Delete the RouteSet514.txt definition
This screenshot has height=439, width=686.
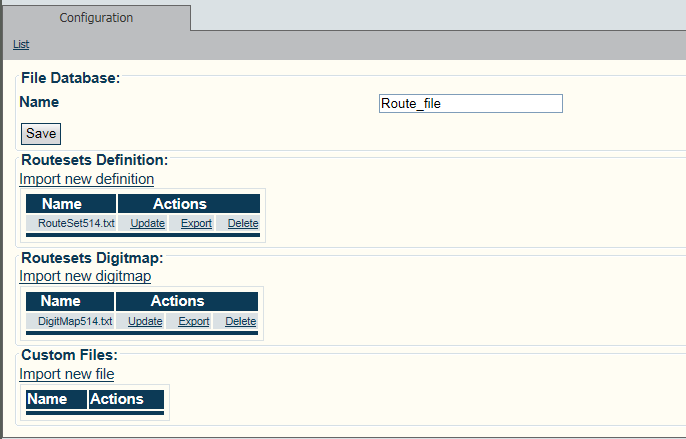tap(242, 223)
